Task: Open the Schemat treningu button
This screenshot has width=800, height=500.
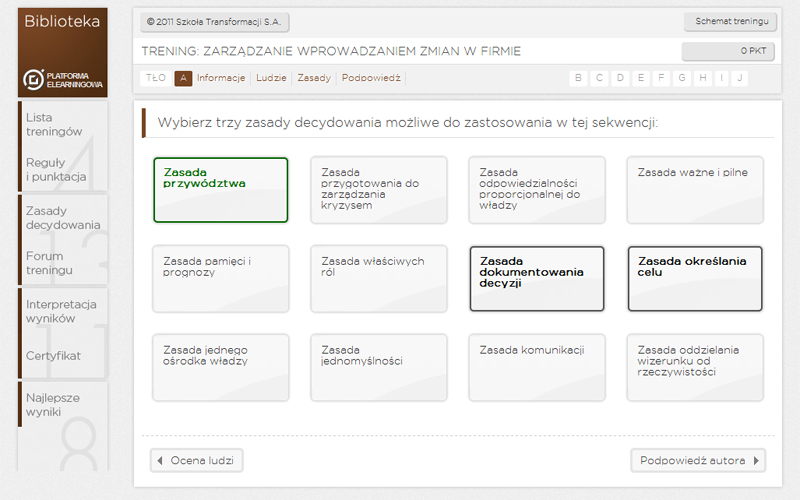Action: click(731, 21)
